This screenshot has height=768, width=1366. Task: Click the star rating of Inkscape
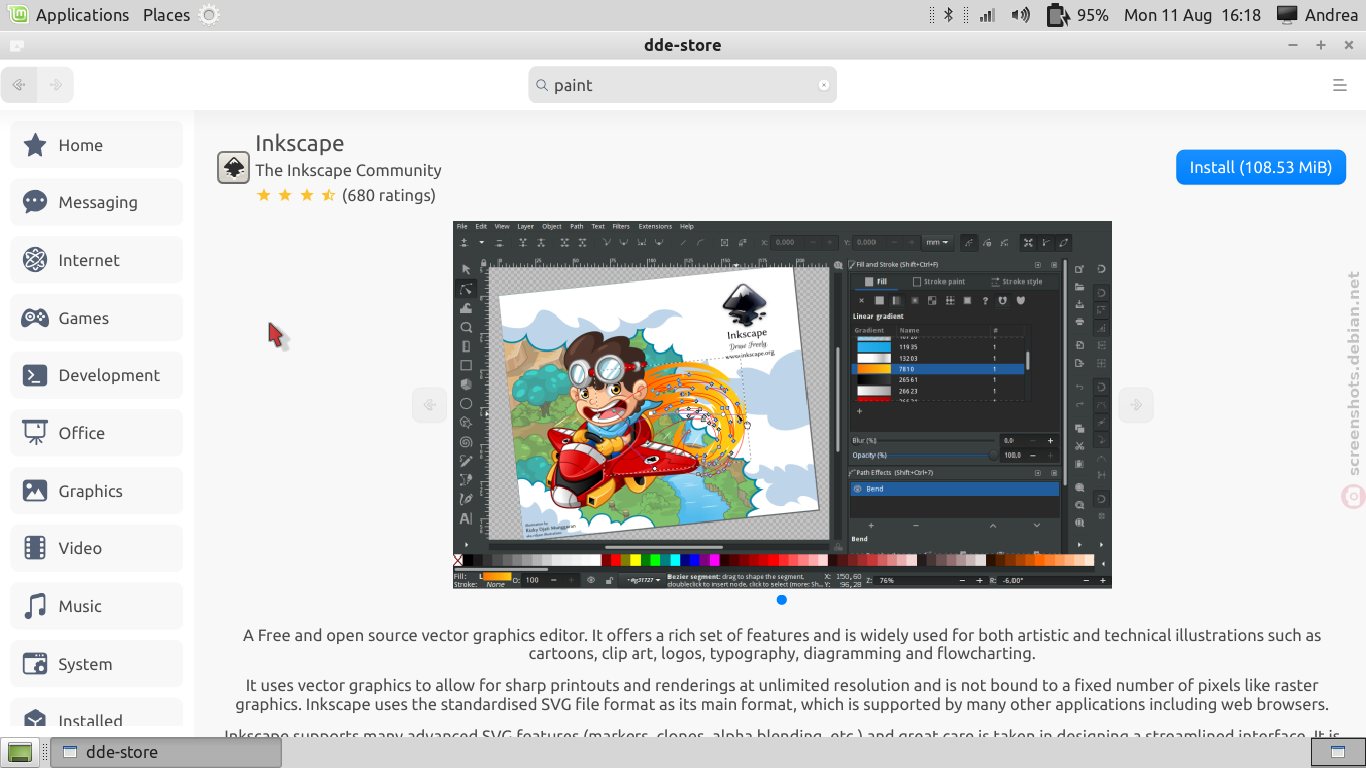tap(296, 195)
